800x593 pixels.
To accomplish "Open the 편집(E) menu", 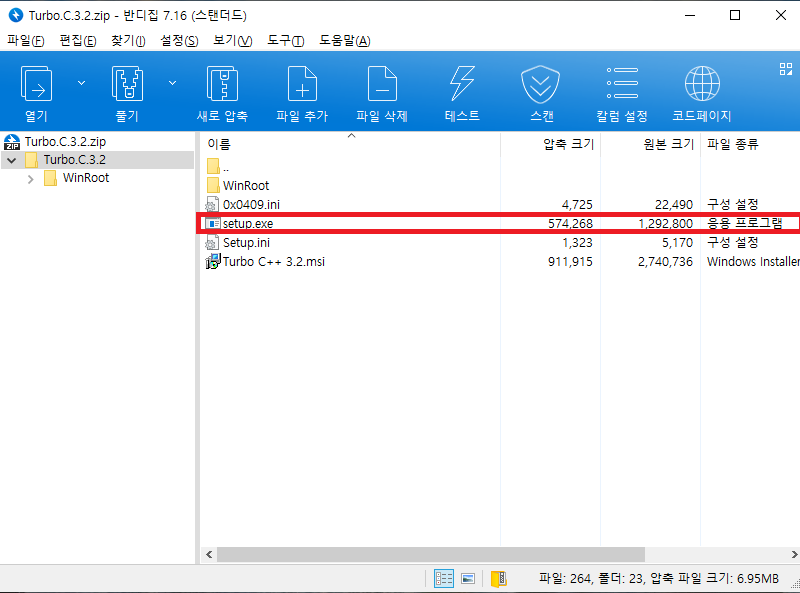I will point(78,41).
